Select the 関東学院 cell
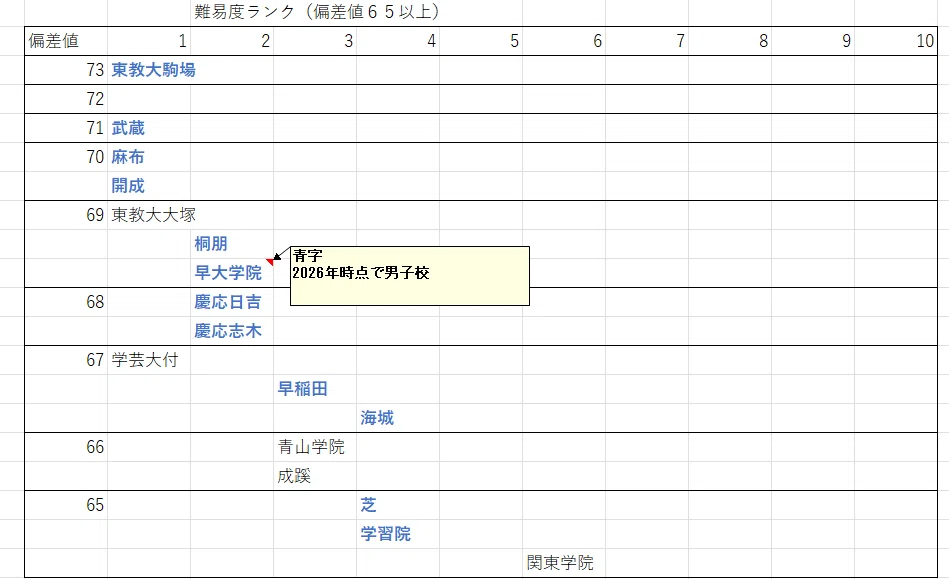The image size is (949, 579). (564, 563)
